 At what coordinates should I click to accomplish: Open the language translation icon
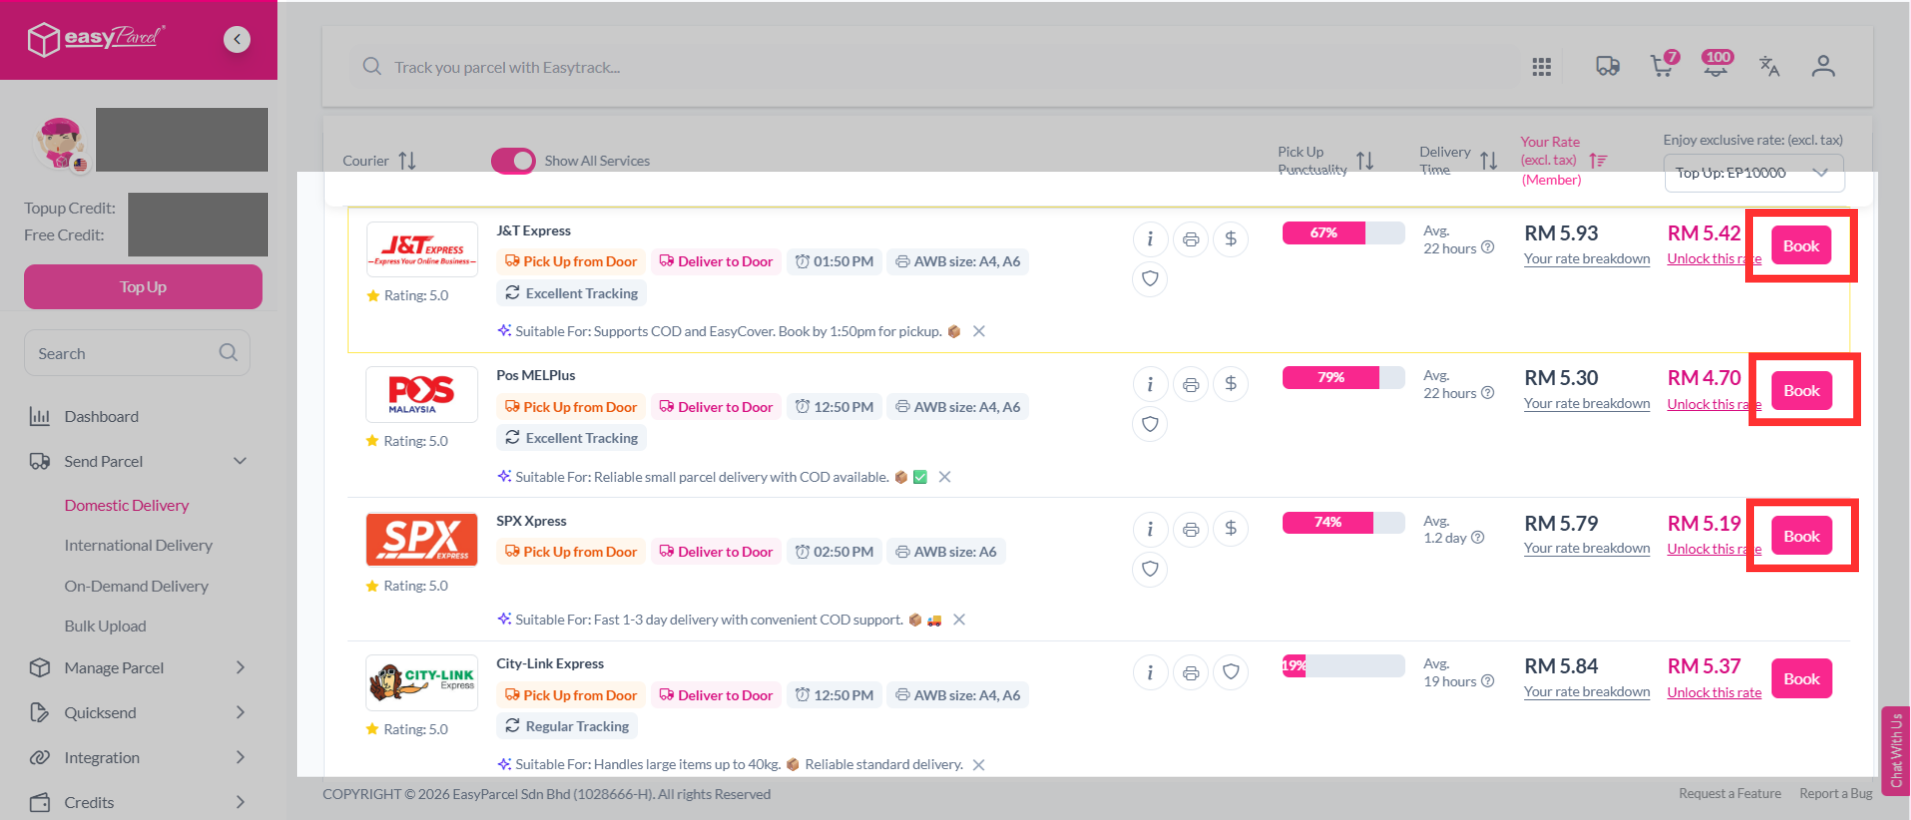click(1769, 66)
